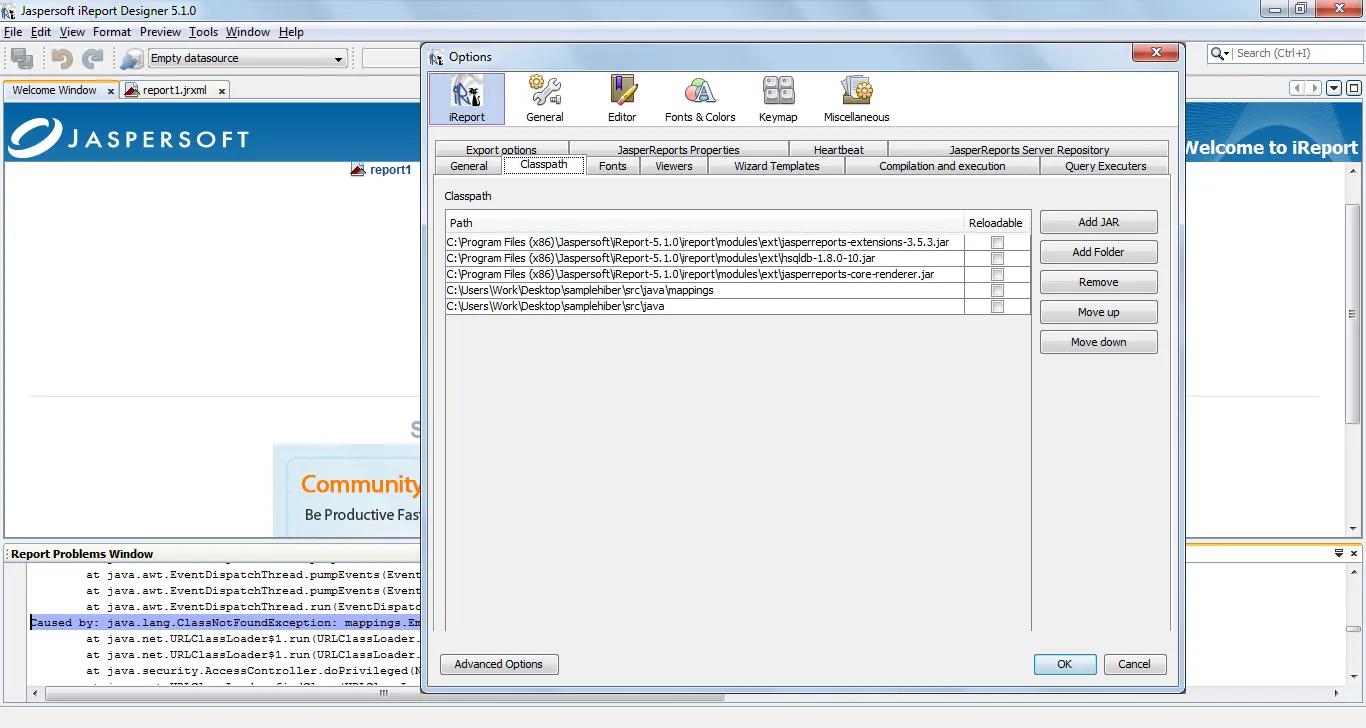This screenshot has height=728, width=1366.
Task: Toggle Reloadable for src\java\mappings path
Action: (x=997, y=291)
